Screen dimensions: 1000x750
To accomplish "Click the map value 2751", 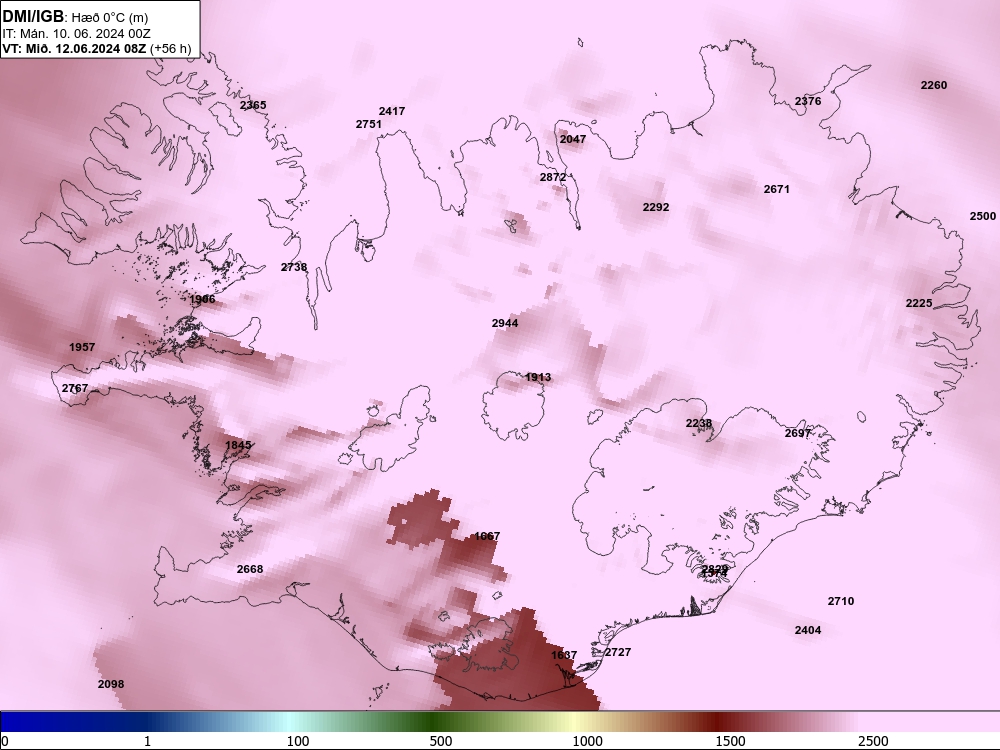I will click(369, 124).
